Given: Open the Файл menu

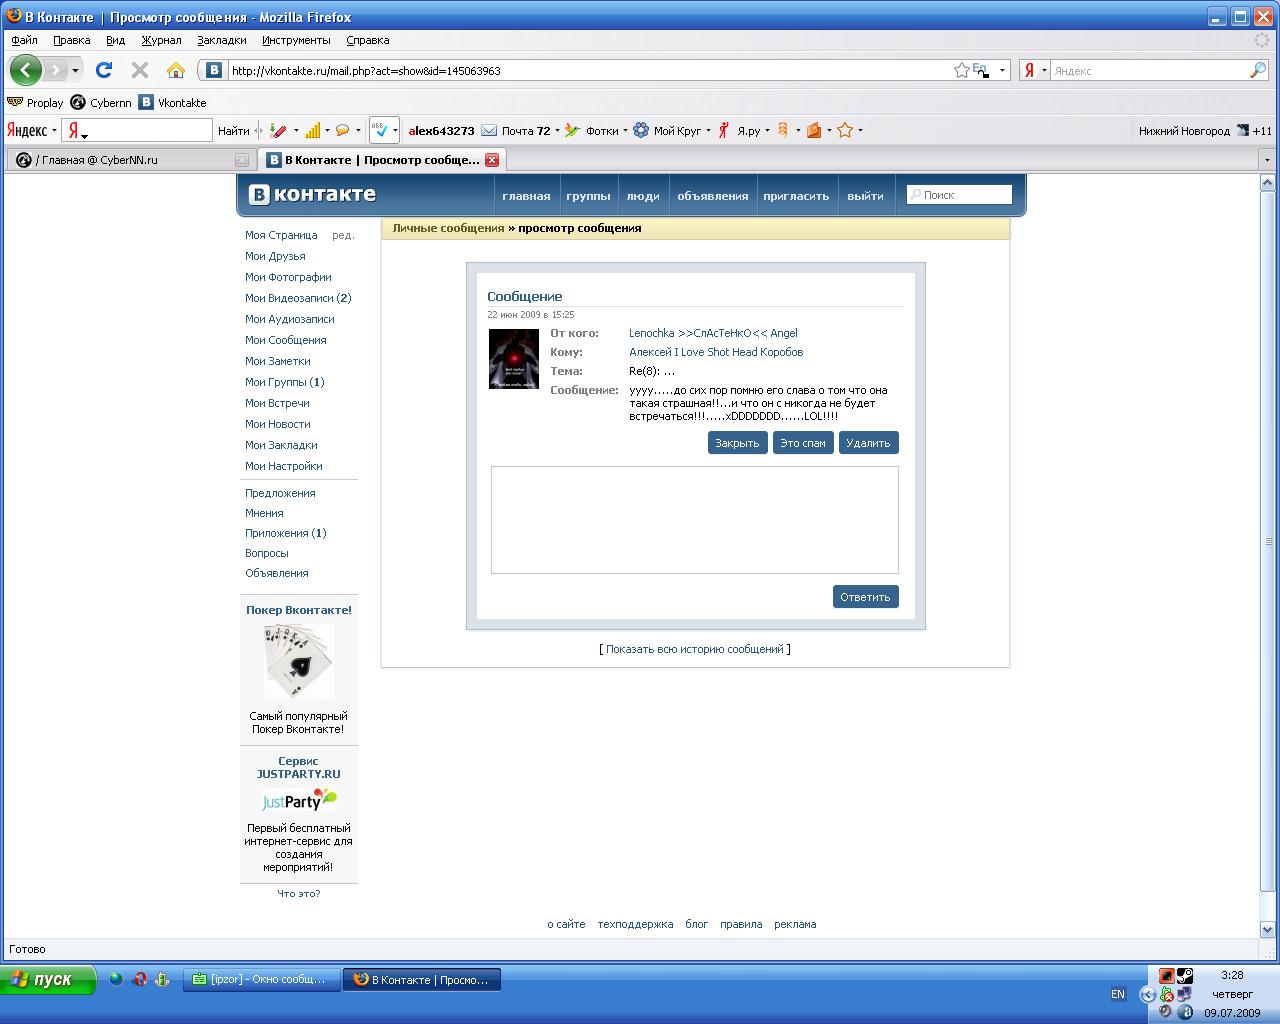Looking at the screenshot, I should tap(24, 40).
